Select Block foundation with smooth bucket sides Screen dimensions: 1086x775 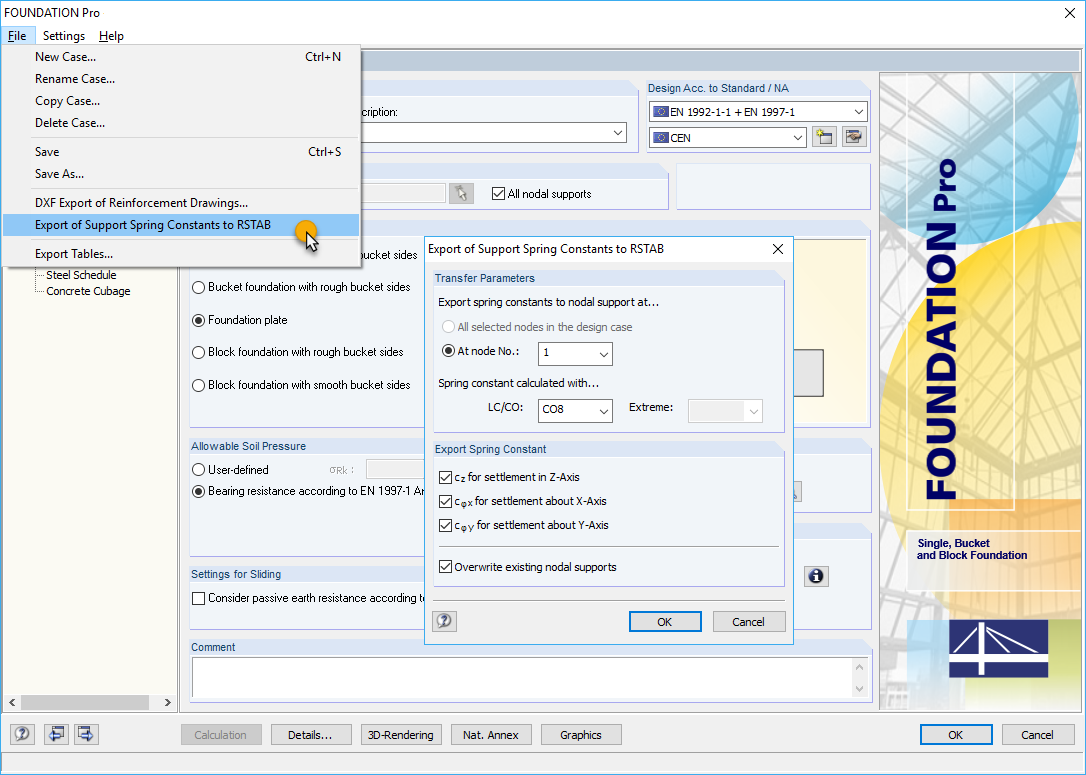pyautogui.click(x=198, y=385)
